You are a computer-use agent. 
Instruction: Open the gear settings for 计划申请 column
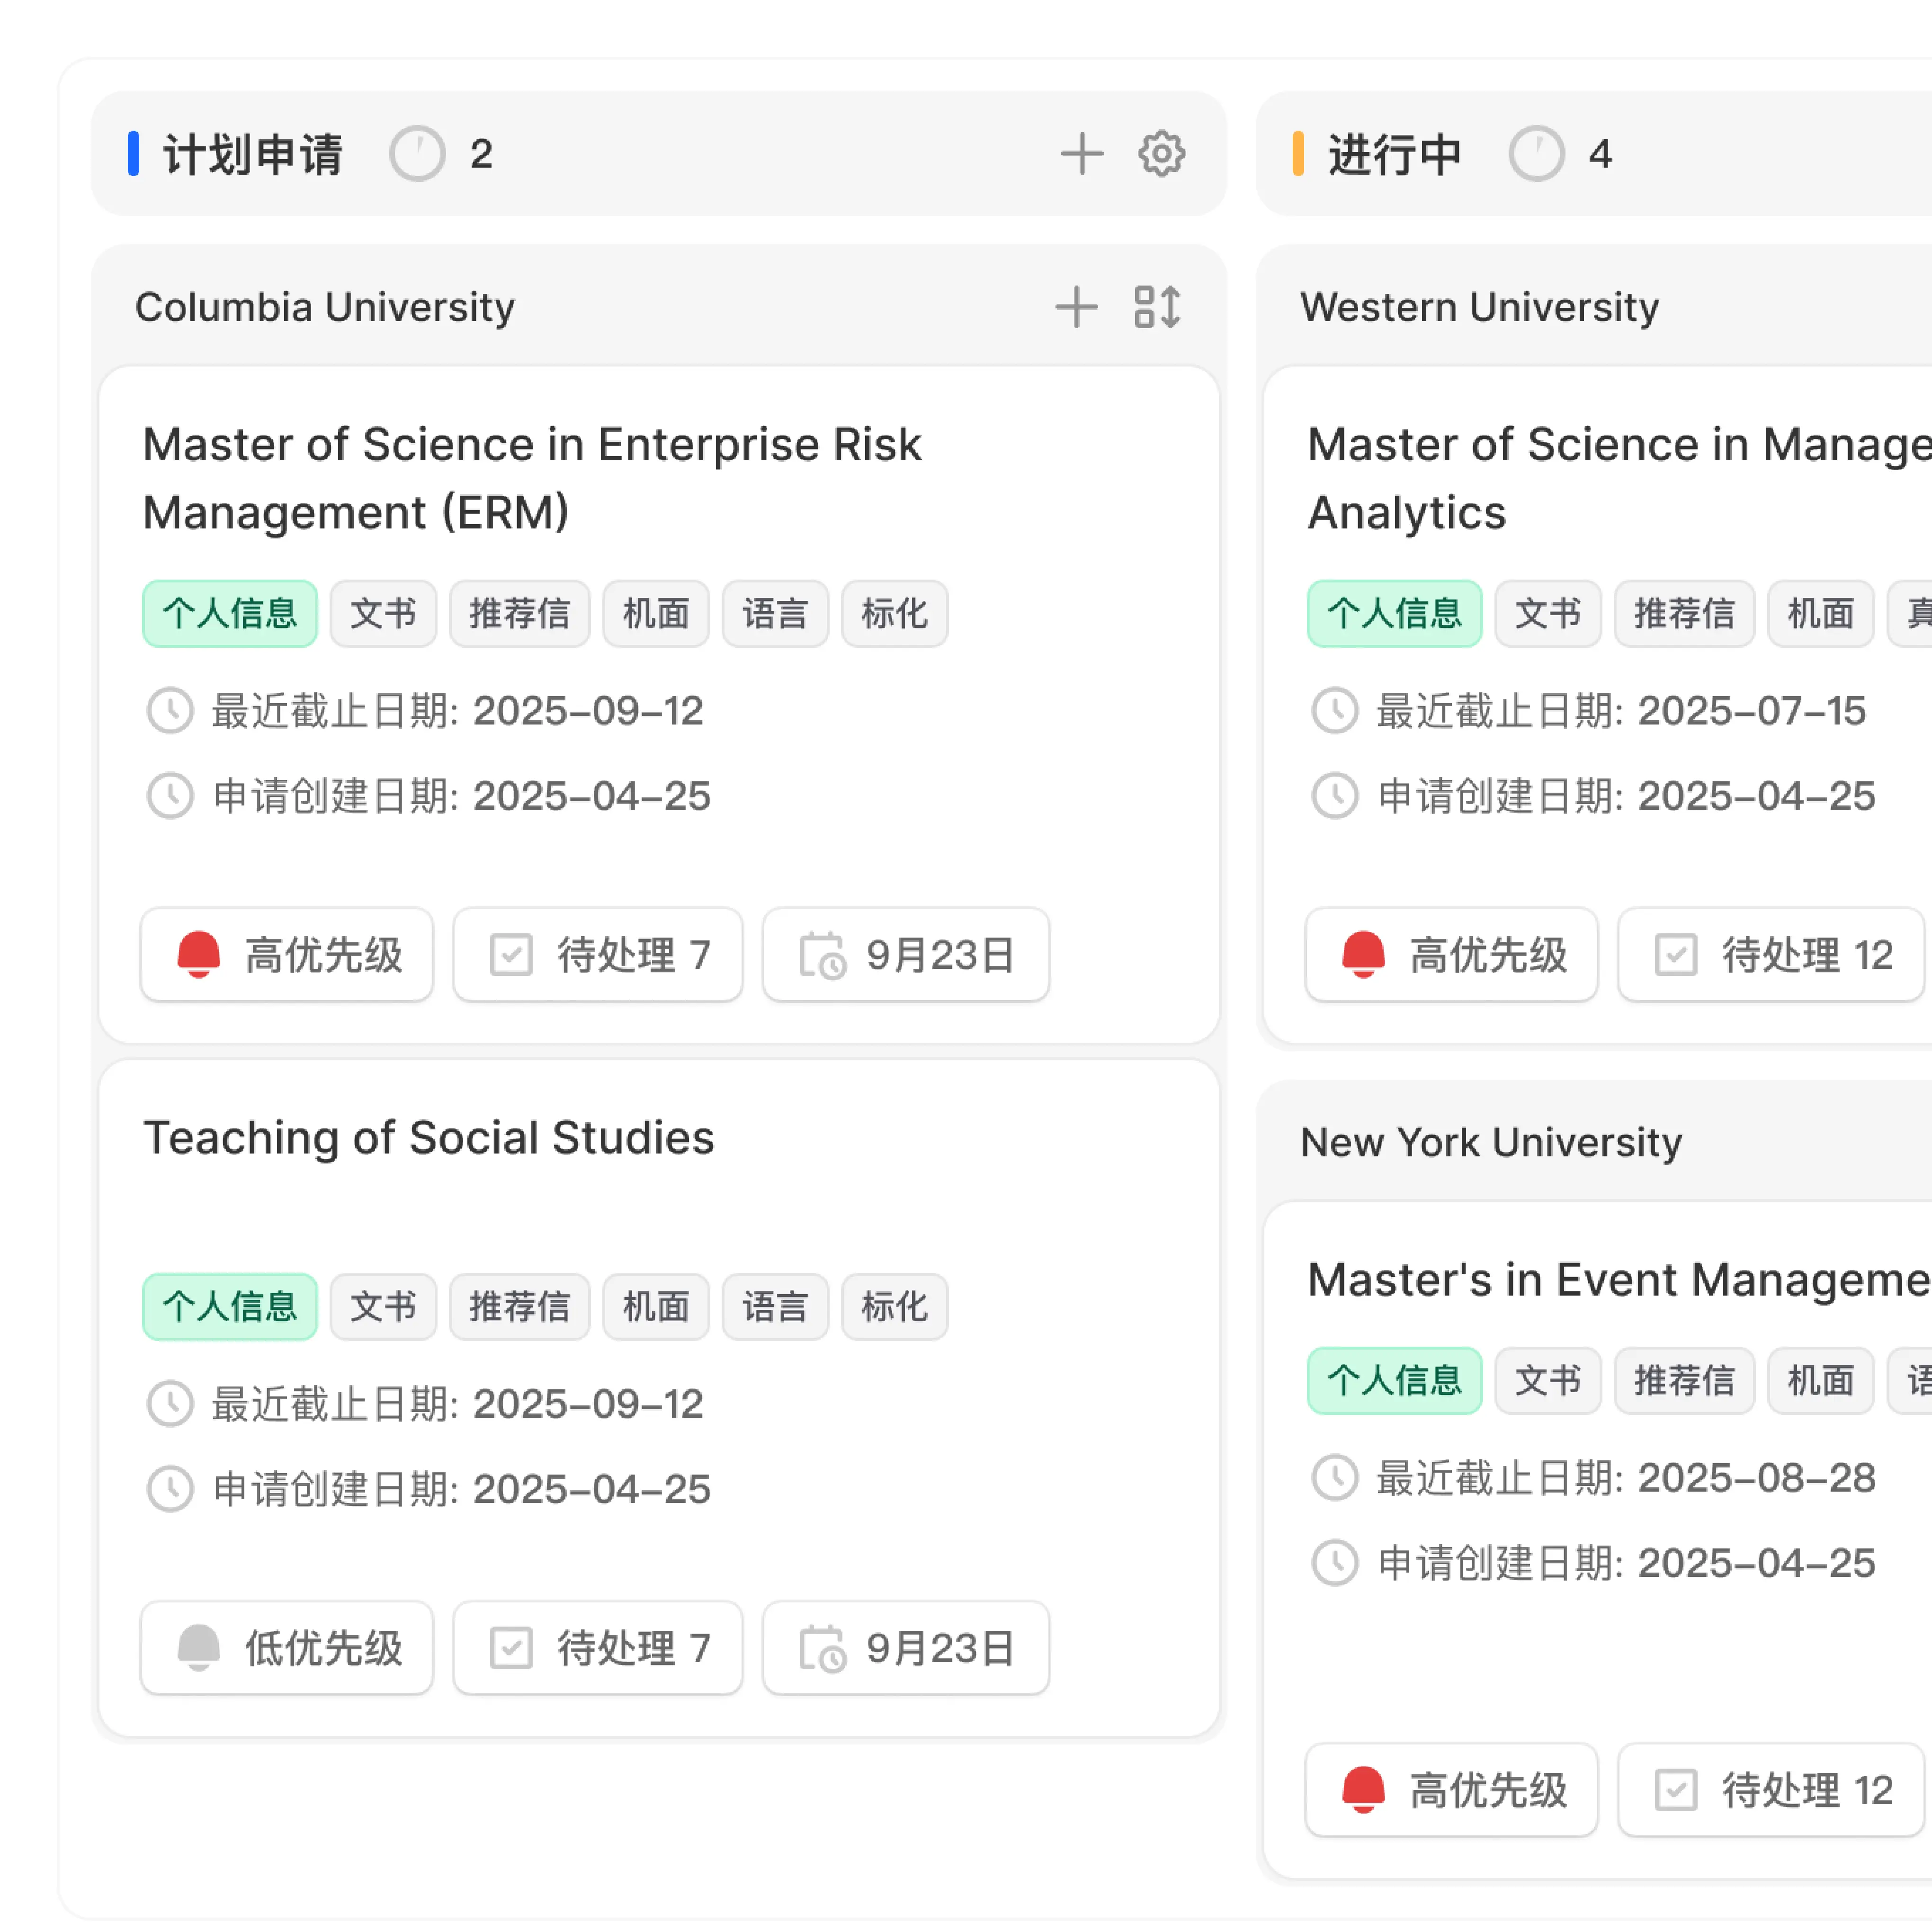coord(1161,154)
